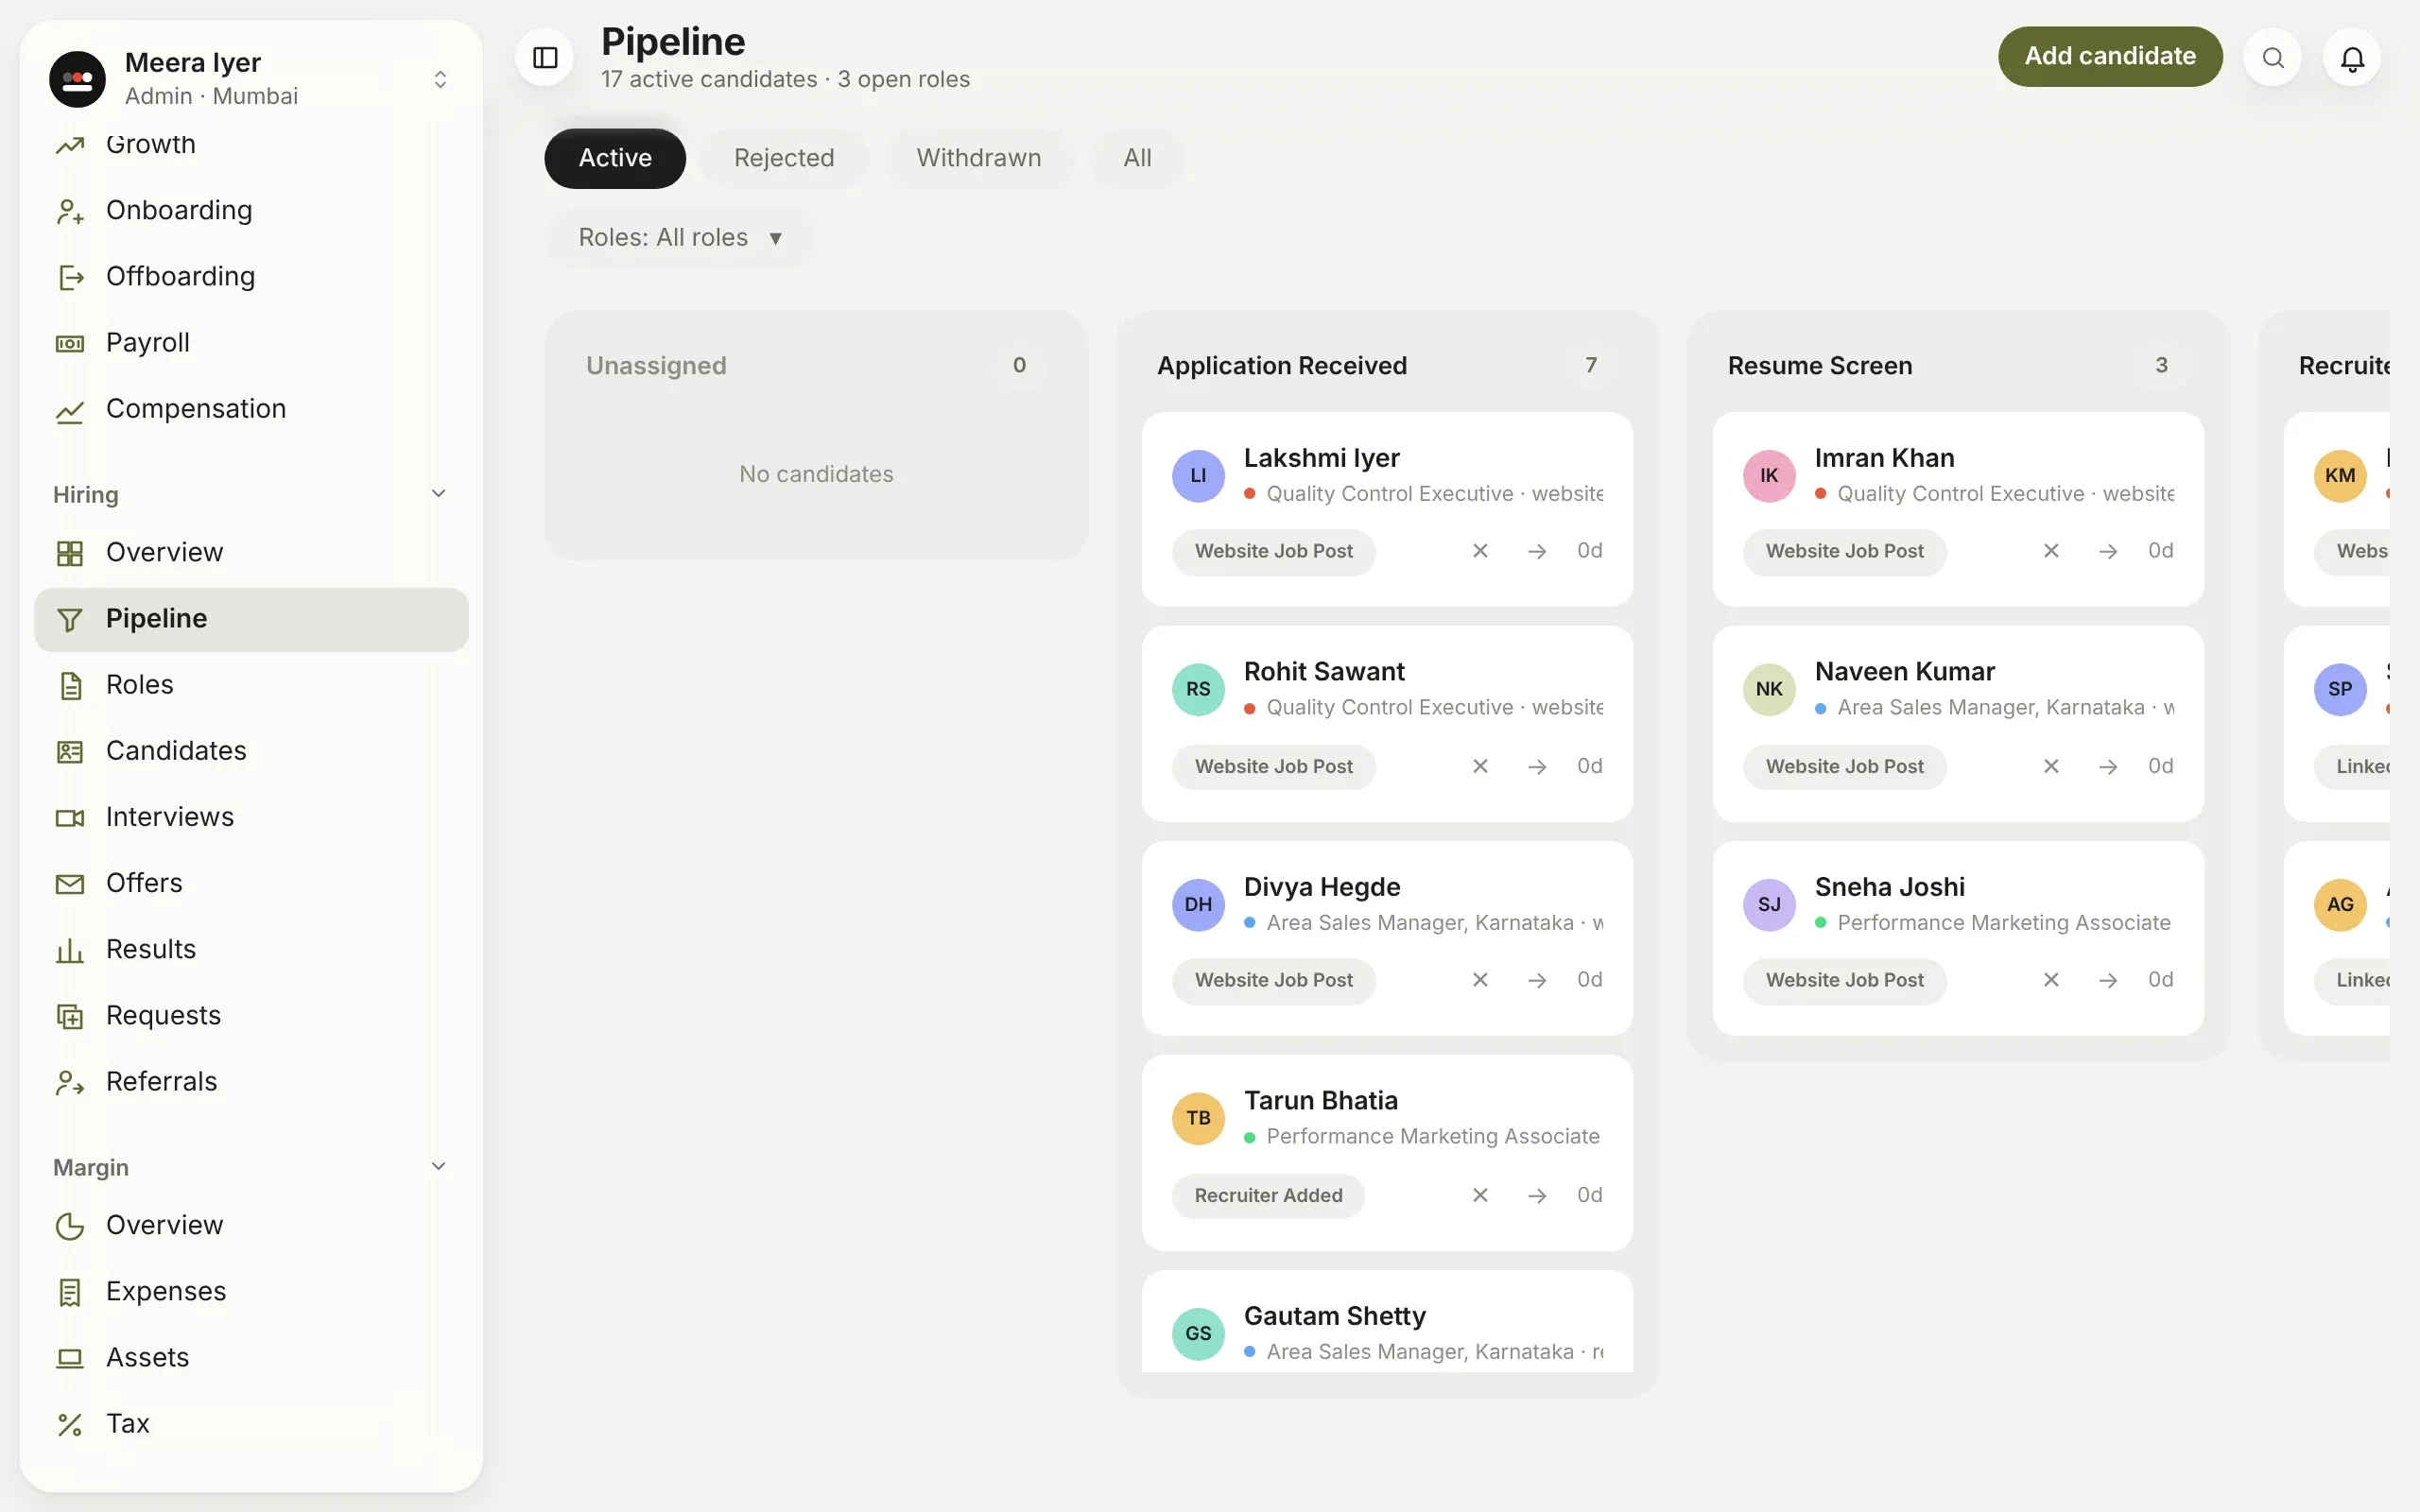The image size is (2420, 1512).
Task: Reject Tarun Bhatia with the X icon
Action: click(x=1480, y=1195)
